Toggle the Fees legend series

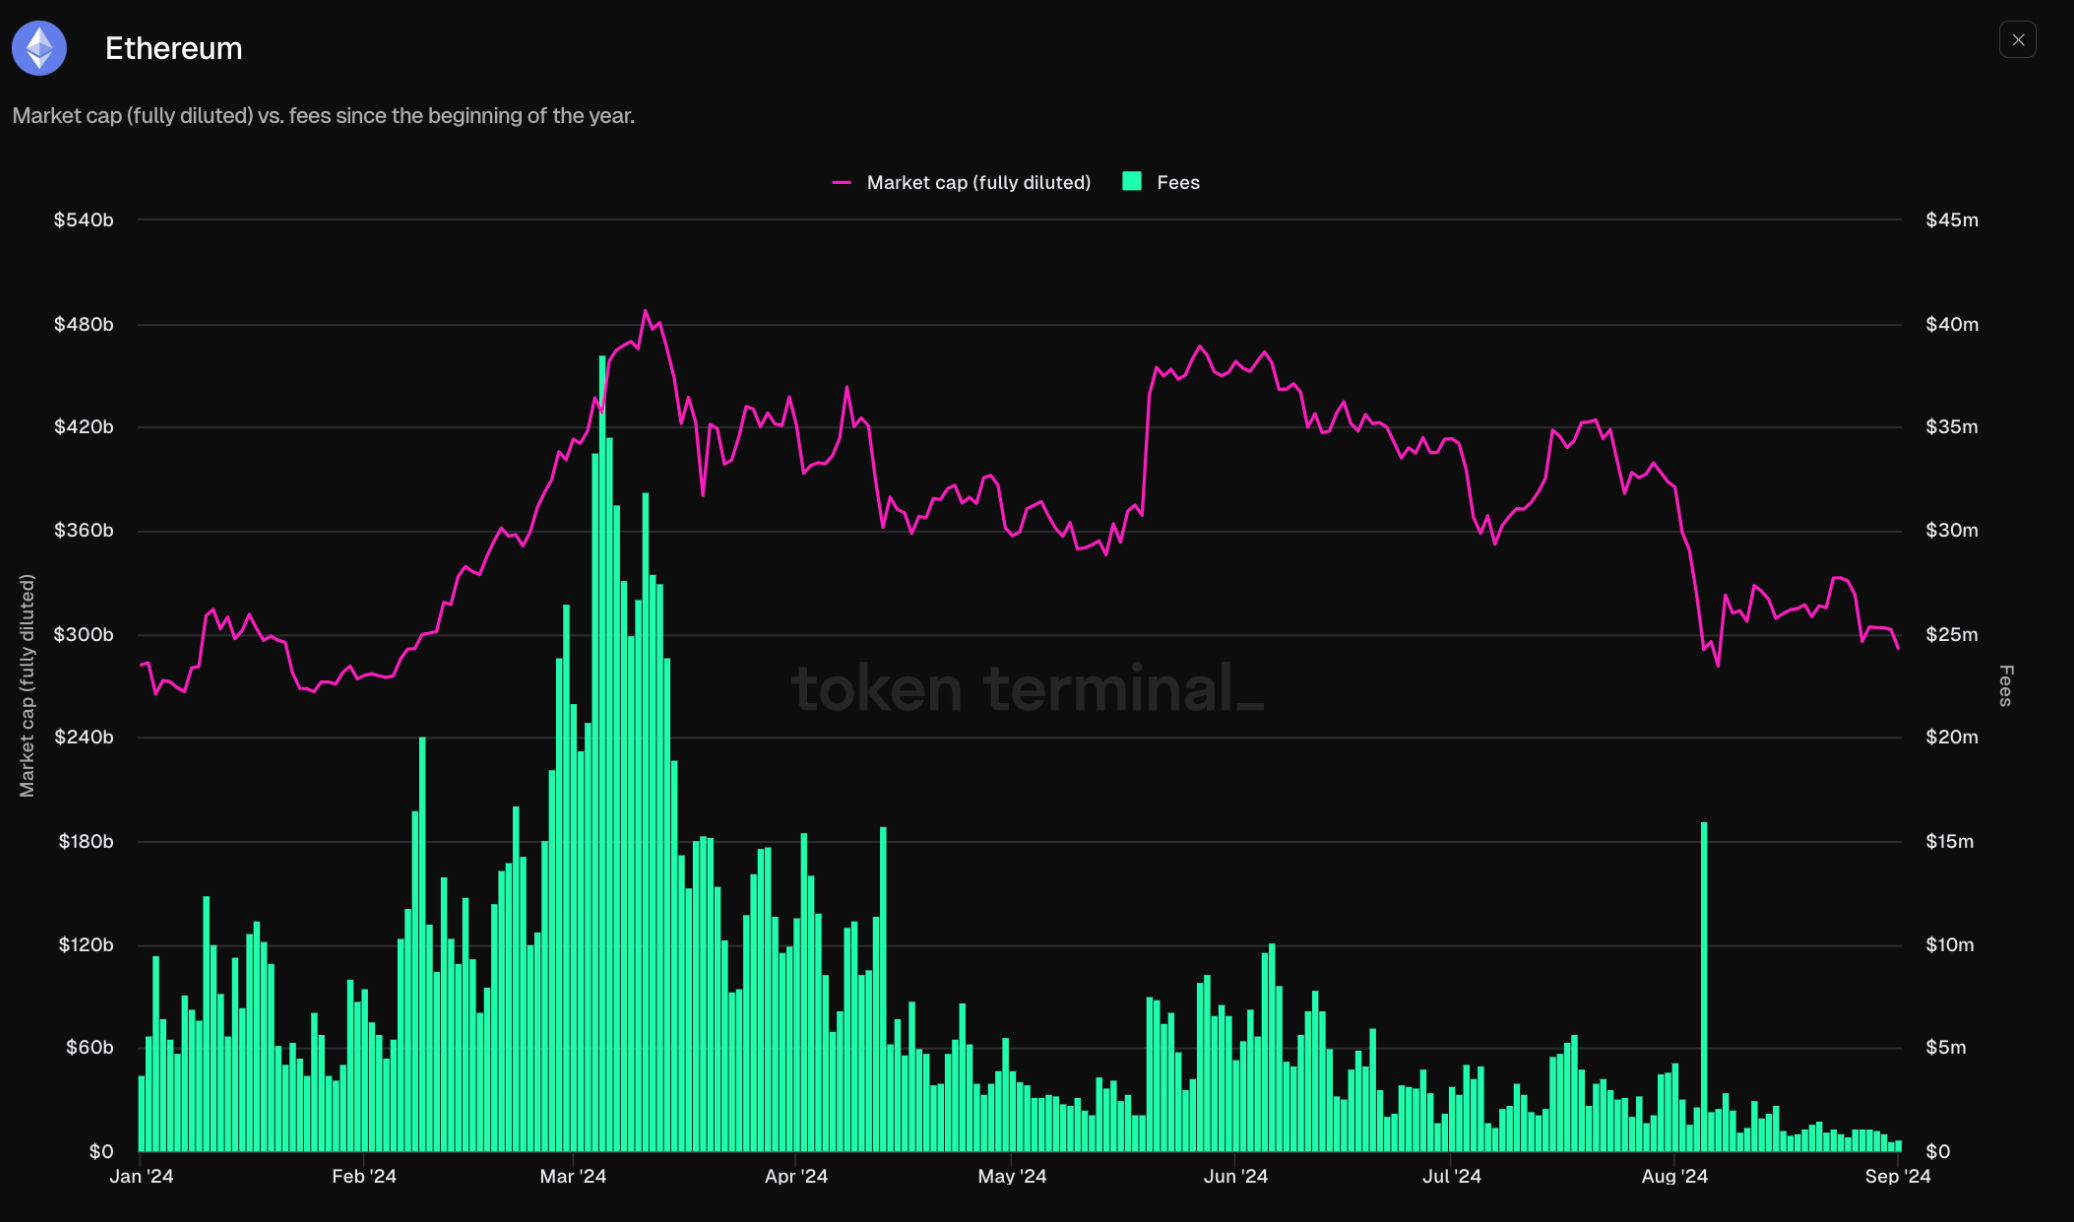tap(1177, 182)
